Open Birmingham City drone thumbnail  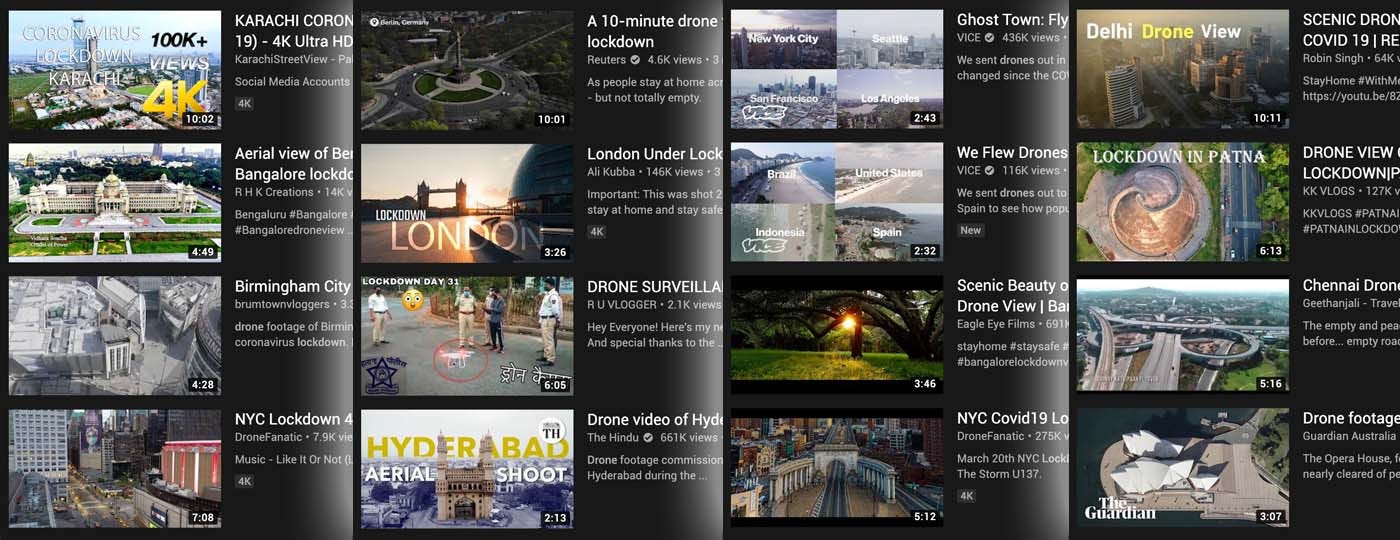pyautogui.click(x=115, y=336)
